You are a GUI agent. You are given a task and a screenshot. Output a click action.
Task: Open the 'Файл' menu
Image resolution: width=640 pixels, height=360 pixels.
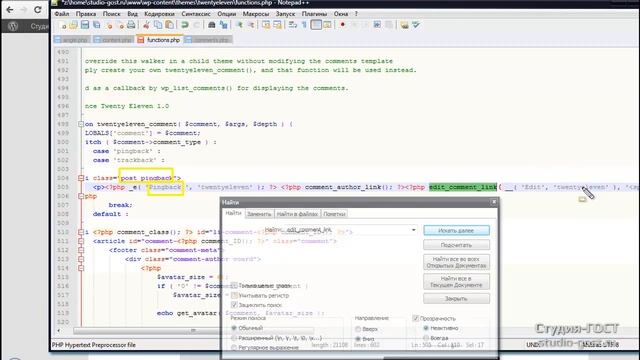(x=62, y=13)
